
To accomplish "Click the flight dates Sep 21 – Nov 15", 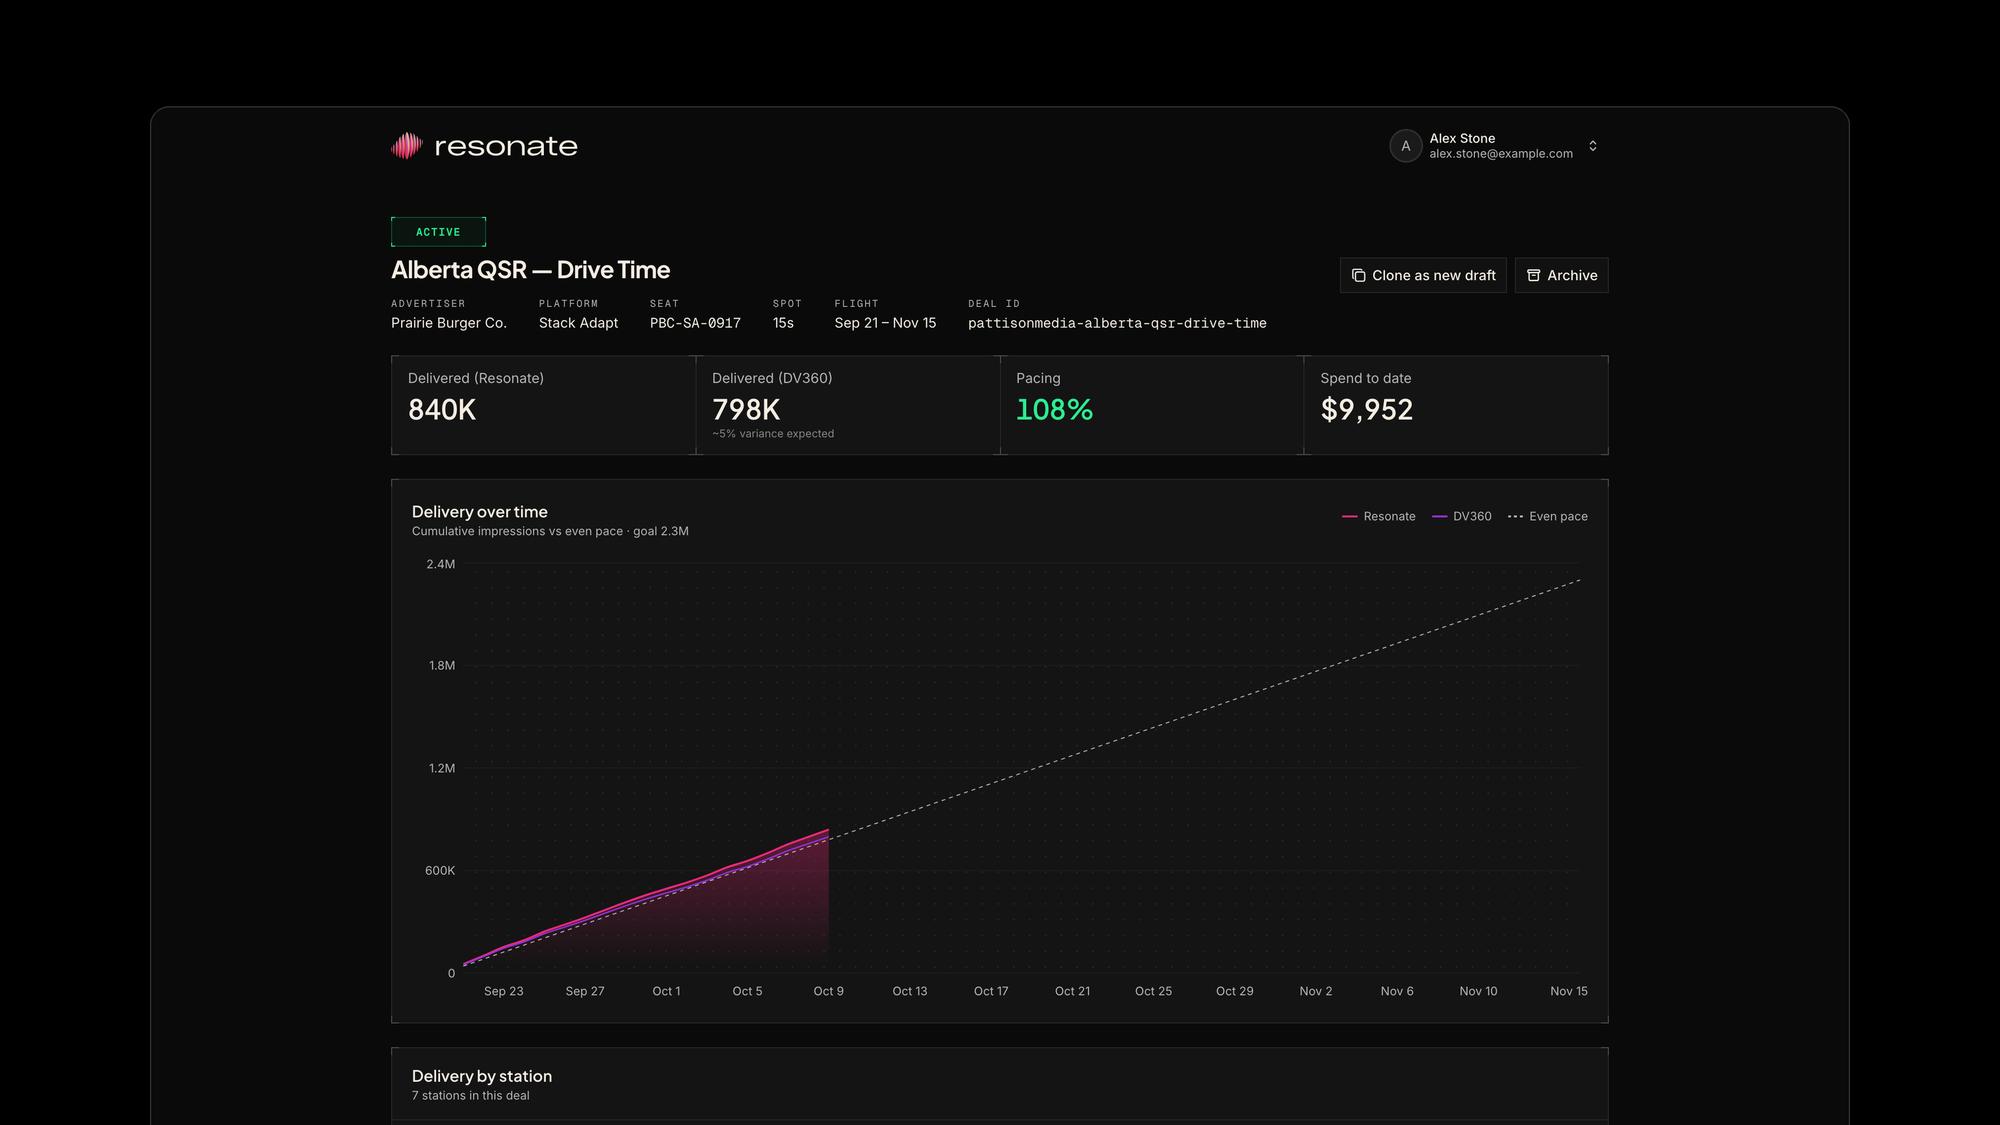I will pyautogui.click(x=885, y=323).
